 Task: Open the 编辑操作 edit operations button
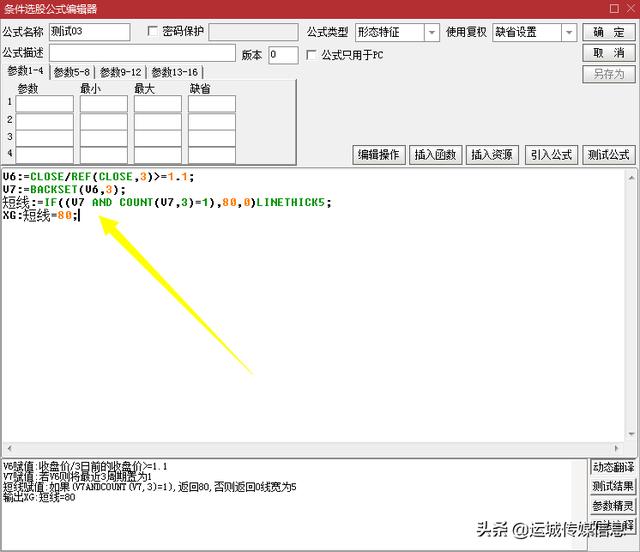(x=379, y=155)
